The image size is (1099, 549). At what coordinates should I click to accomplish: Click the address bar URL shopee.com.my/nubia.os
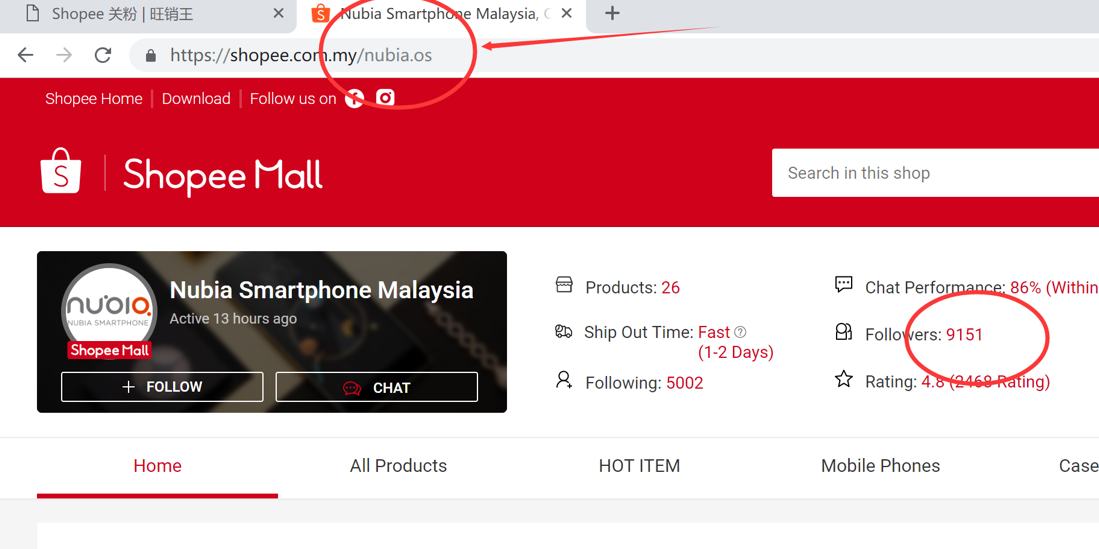point(301,55)
